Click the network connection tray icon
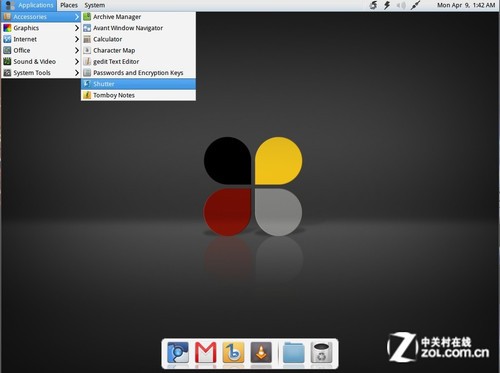The height and width of the screenshot is (373, 500). point(415,5)
